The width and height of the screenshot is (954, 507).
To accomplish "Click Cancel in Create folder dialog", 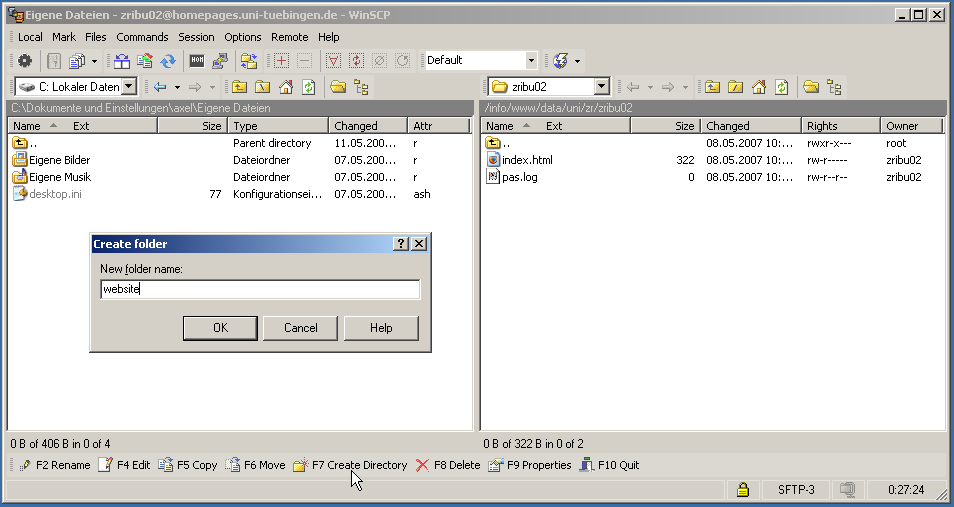I will point(301,328).
